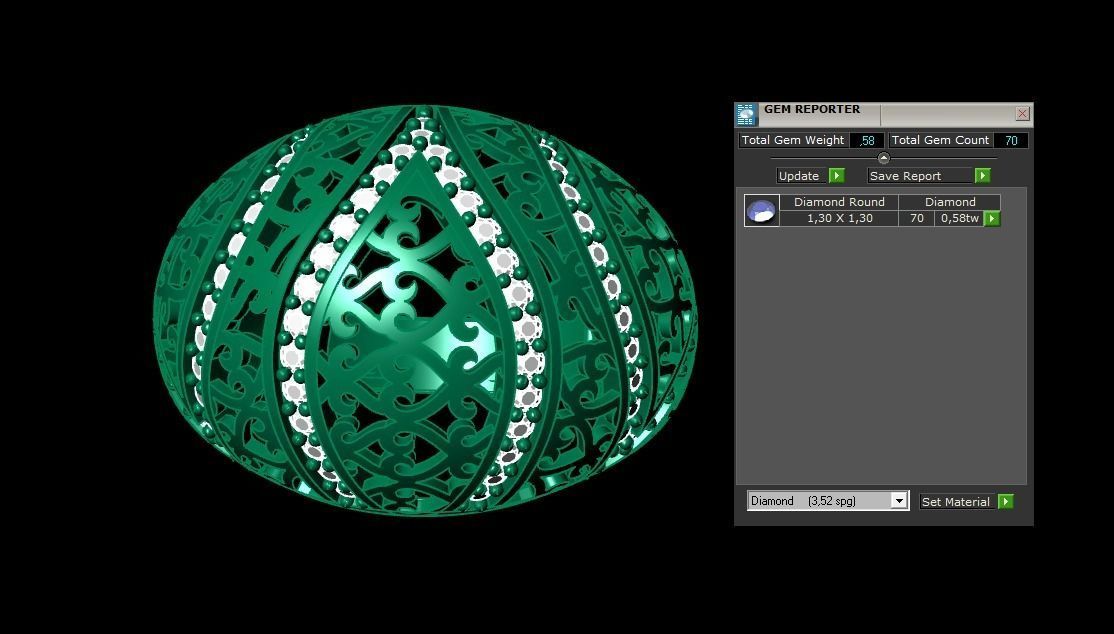The height and width of the screenshot is (634, 1114).
Task: Click the gem count cell showing 70 in the table
Action: point(916,218)
